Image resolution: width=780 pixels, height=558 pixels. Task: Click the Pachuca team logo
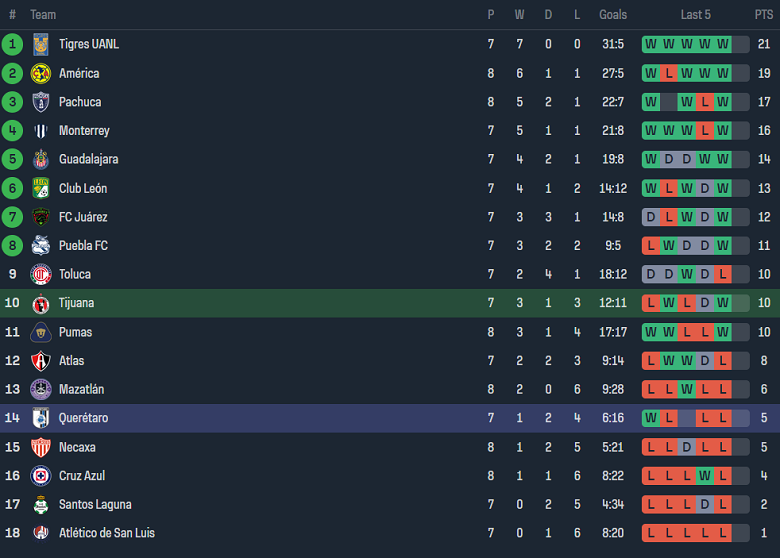pos(41,102)
